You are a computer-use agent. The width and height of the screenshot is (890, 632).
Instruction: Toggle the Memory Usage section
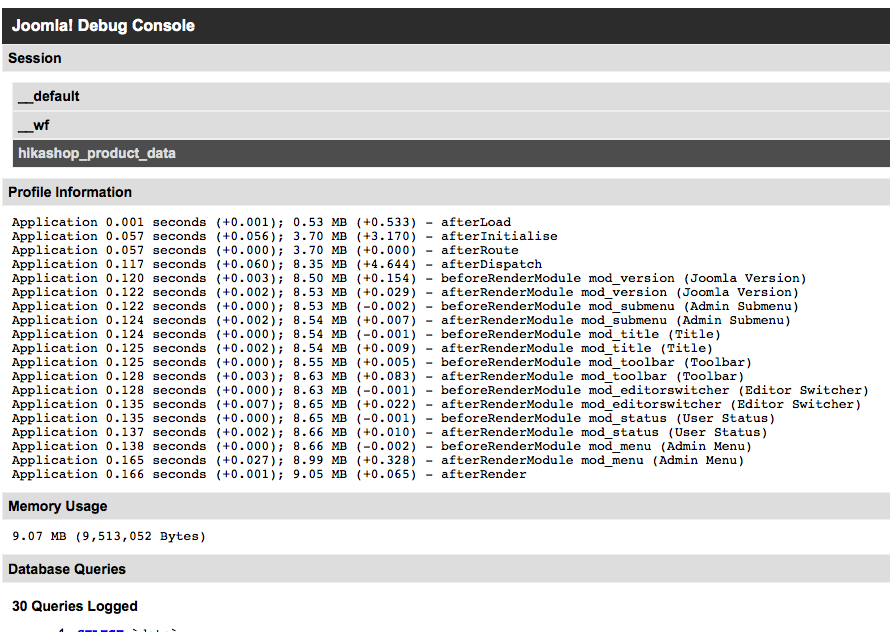[446, 506]
